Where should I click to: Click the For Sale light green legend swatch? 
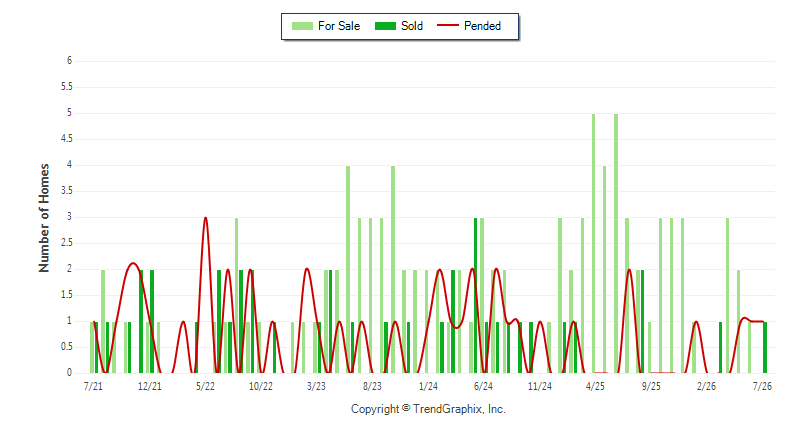point(302,26)
